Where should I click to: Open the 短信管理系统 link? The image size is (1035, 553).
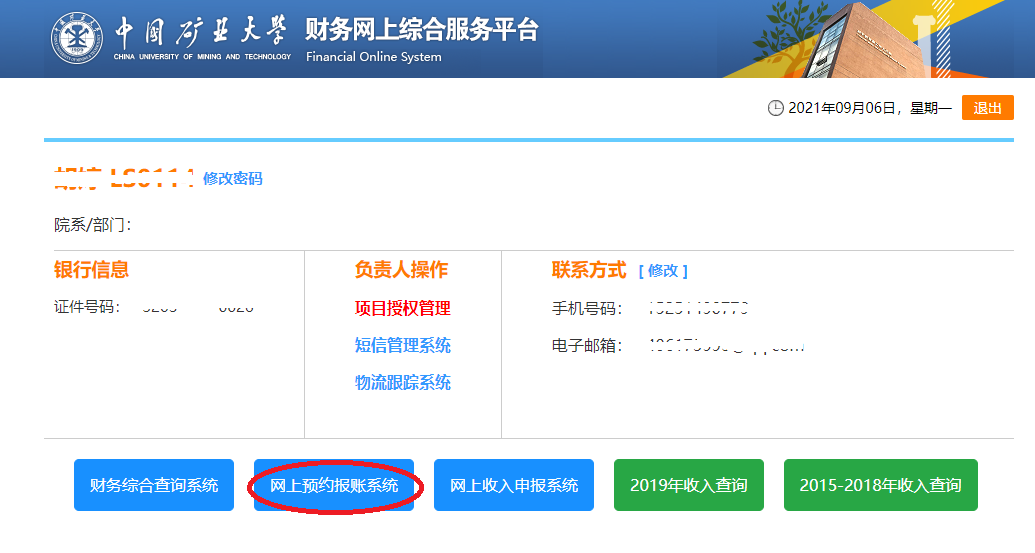(x=402, y=345)
